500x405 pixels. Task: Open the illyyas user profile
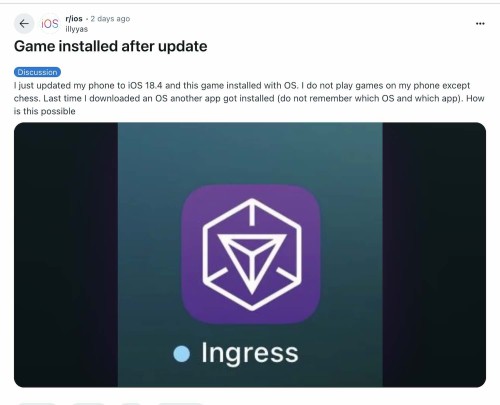pos(77,29)
